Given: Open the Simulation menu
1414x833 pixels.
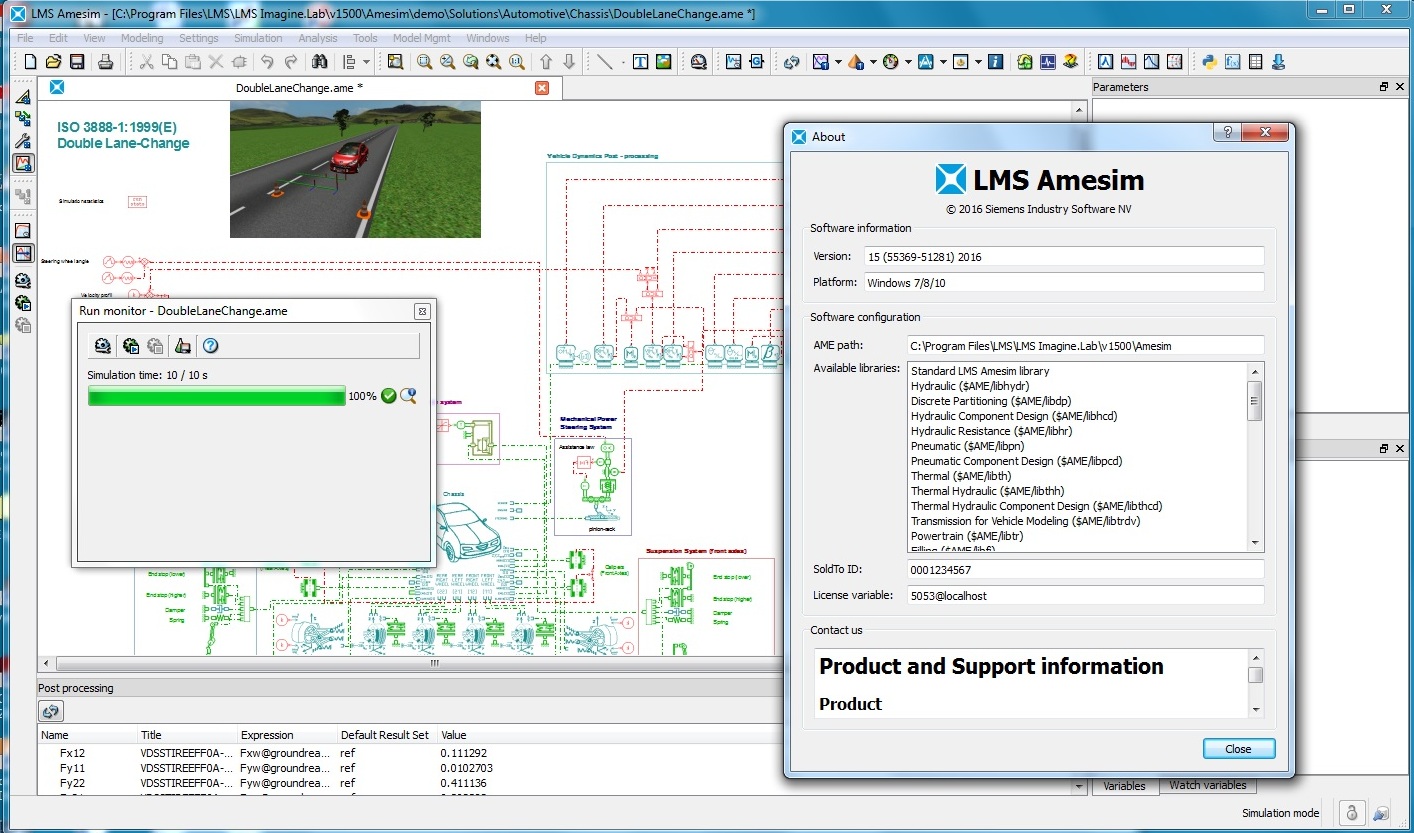Looking at the screenshot, I should pos(258,38).
